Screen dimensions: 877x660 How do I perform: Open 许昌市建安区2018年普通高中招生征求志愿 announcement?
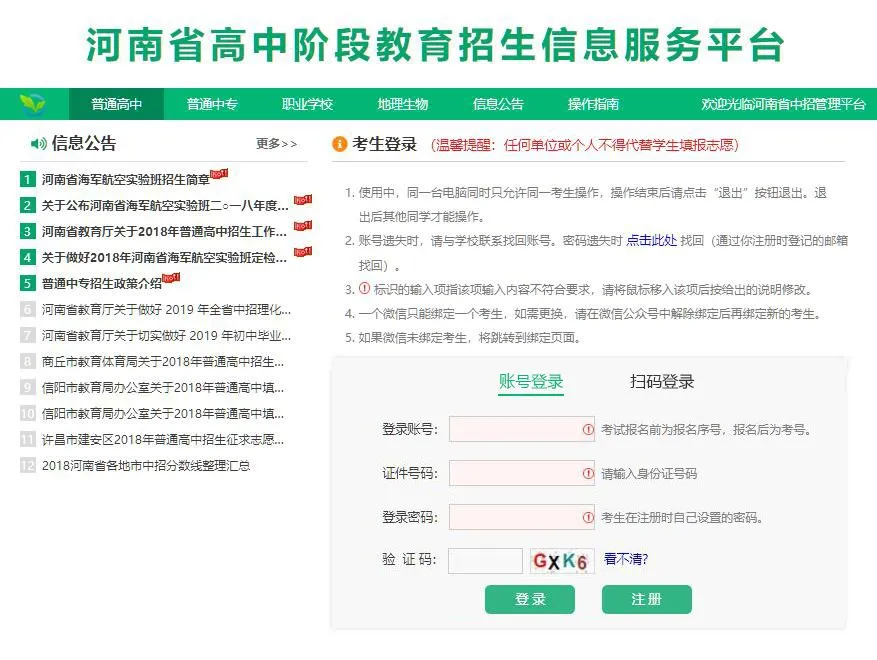[163, 440]
